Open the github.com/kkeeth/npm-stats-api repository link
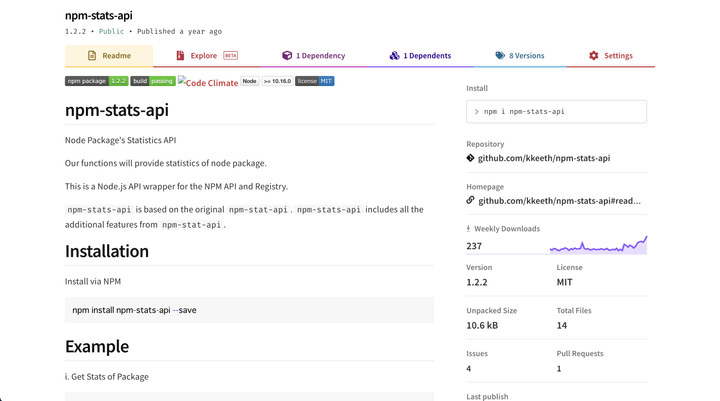This screenshot has height=401, width=720. [544, 158]
